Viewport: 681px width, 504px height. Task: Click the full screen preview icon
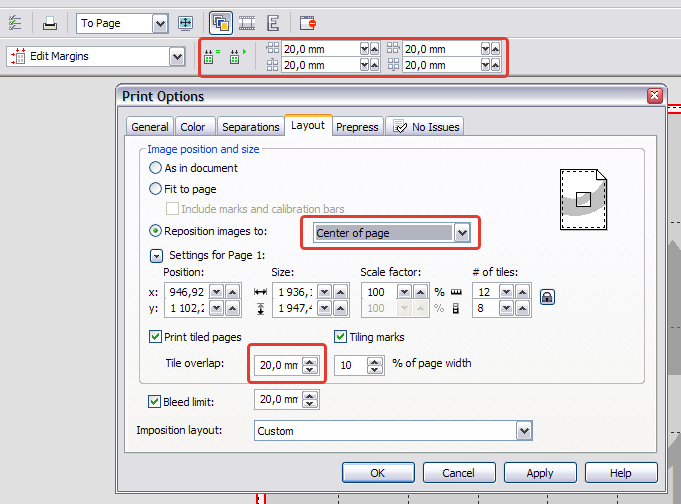click(x=185, y=23)
